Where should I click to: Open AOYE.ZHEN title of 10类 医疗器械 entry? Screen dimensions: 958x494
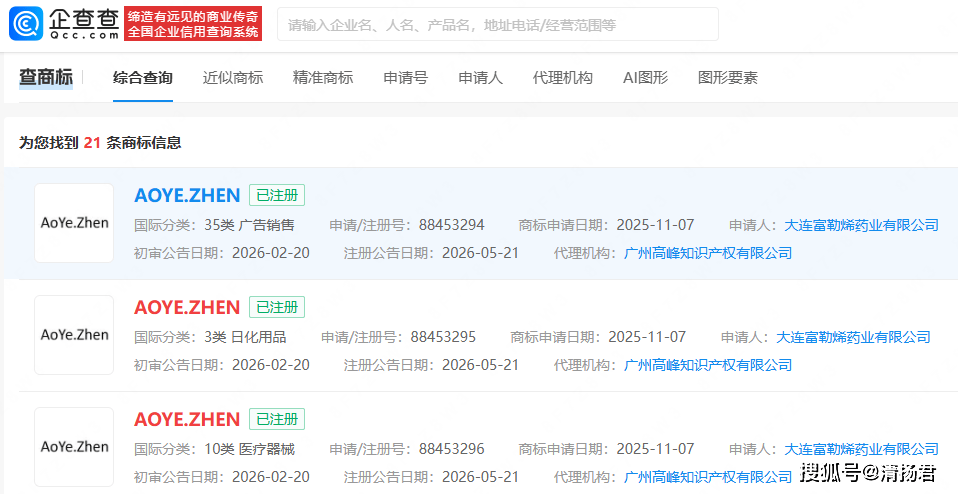187,420
